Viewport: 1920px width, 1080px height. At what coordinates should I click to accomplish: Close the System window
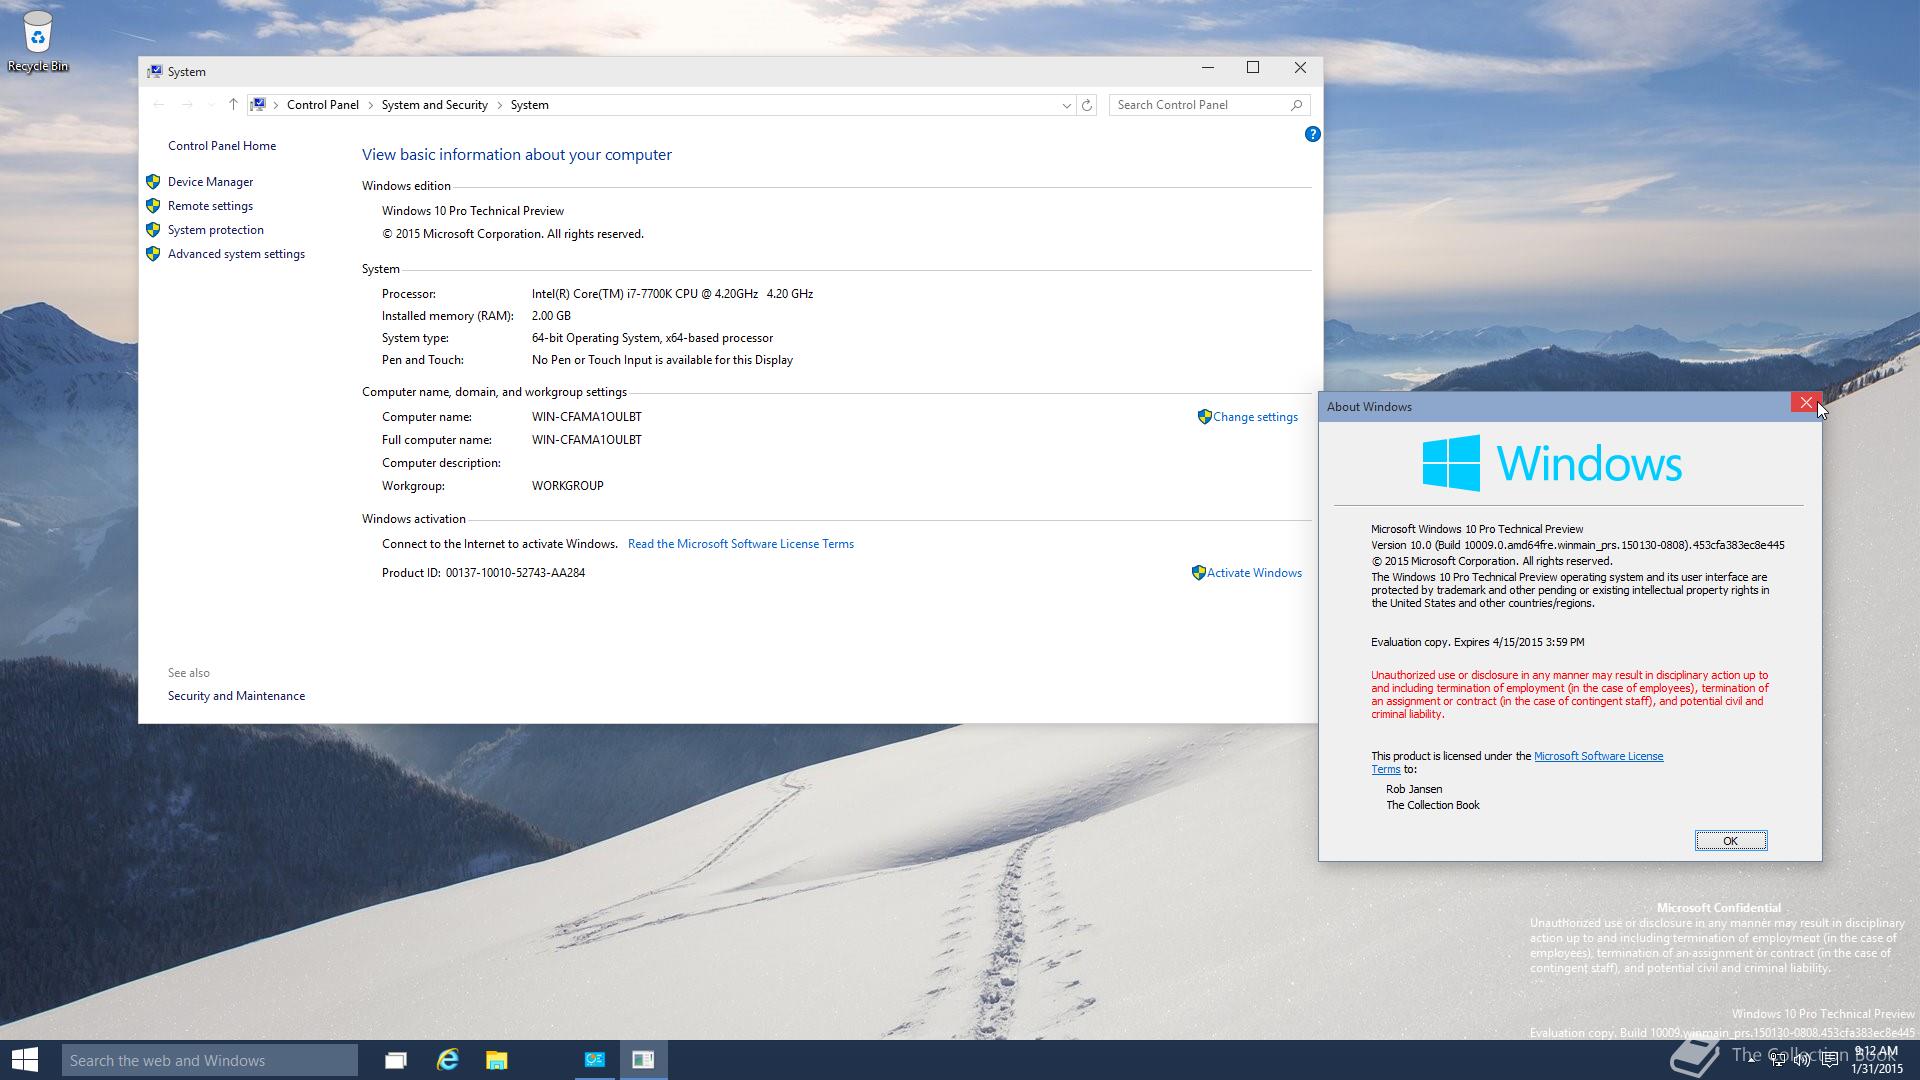(x=1300, y=68)
